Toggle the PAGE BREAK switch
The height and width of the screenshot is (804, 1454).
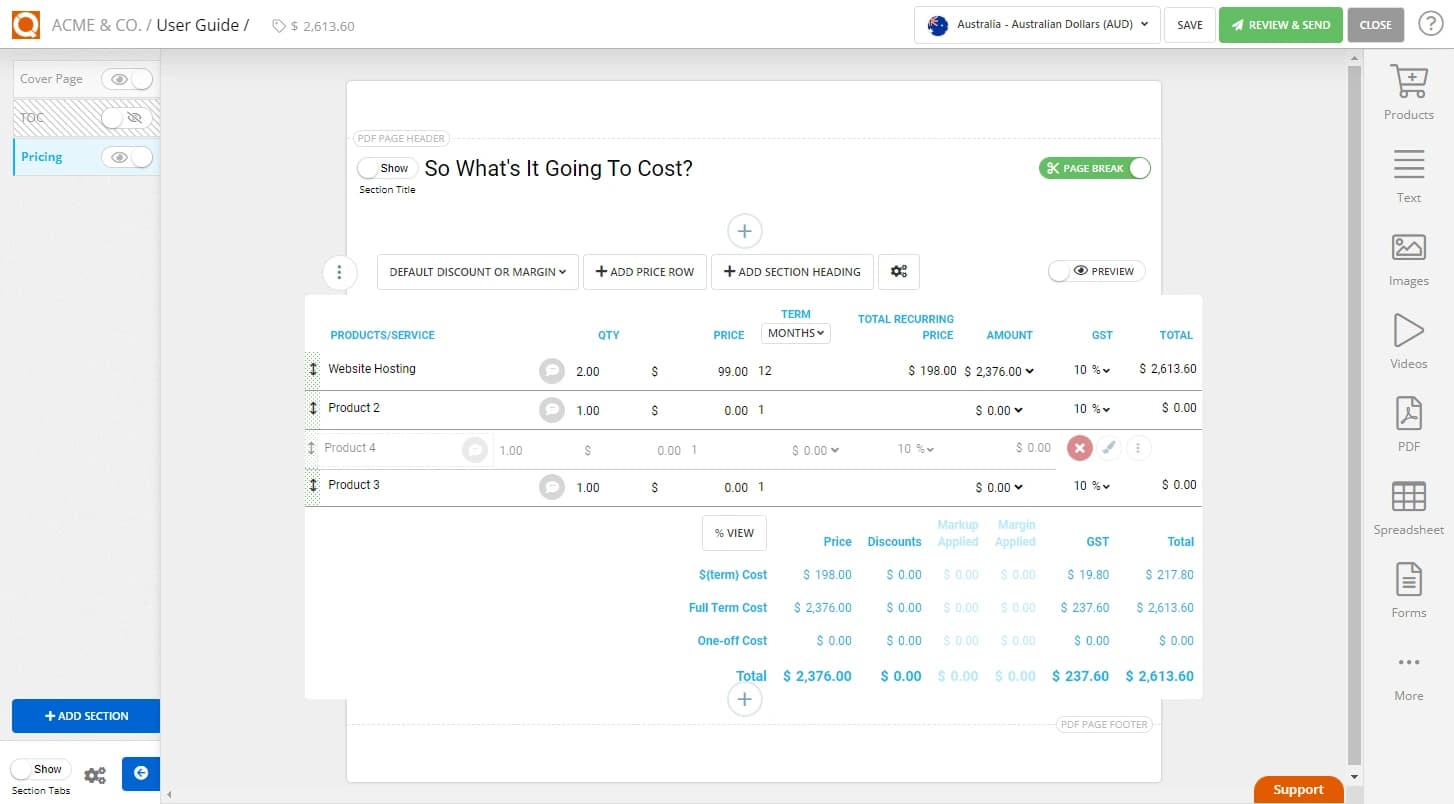pyautogui.click(x=1094, y=168)
